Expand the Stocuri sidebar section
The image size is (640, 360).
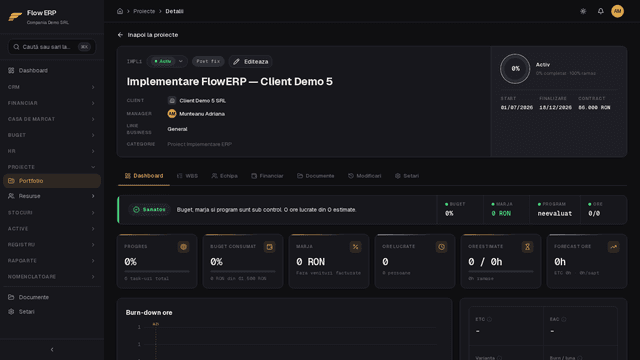click(x=52, y=213)
